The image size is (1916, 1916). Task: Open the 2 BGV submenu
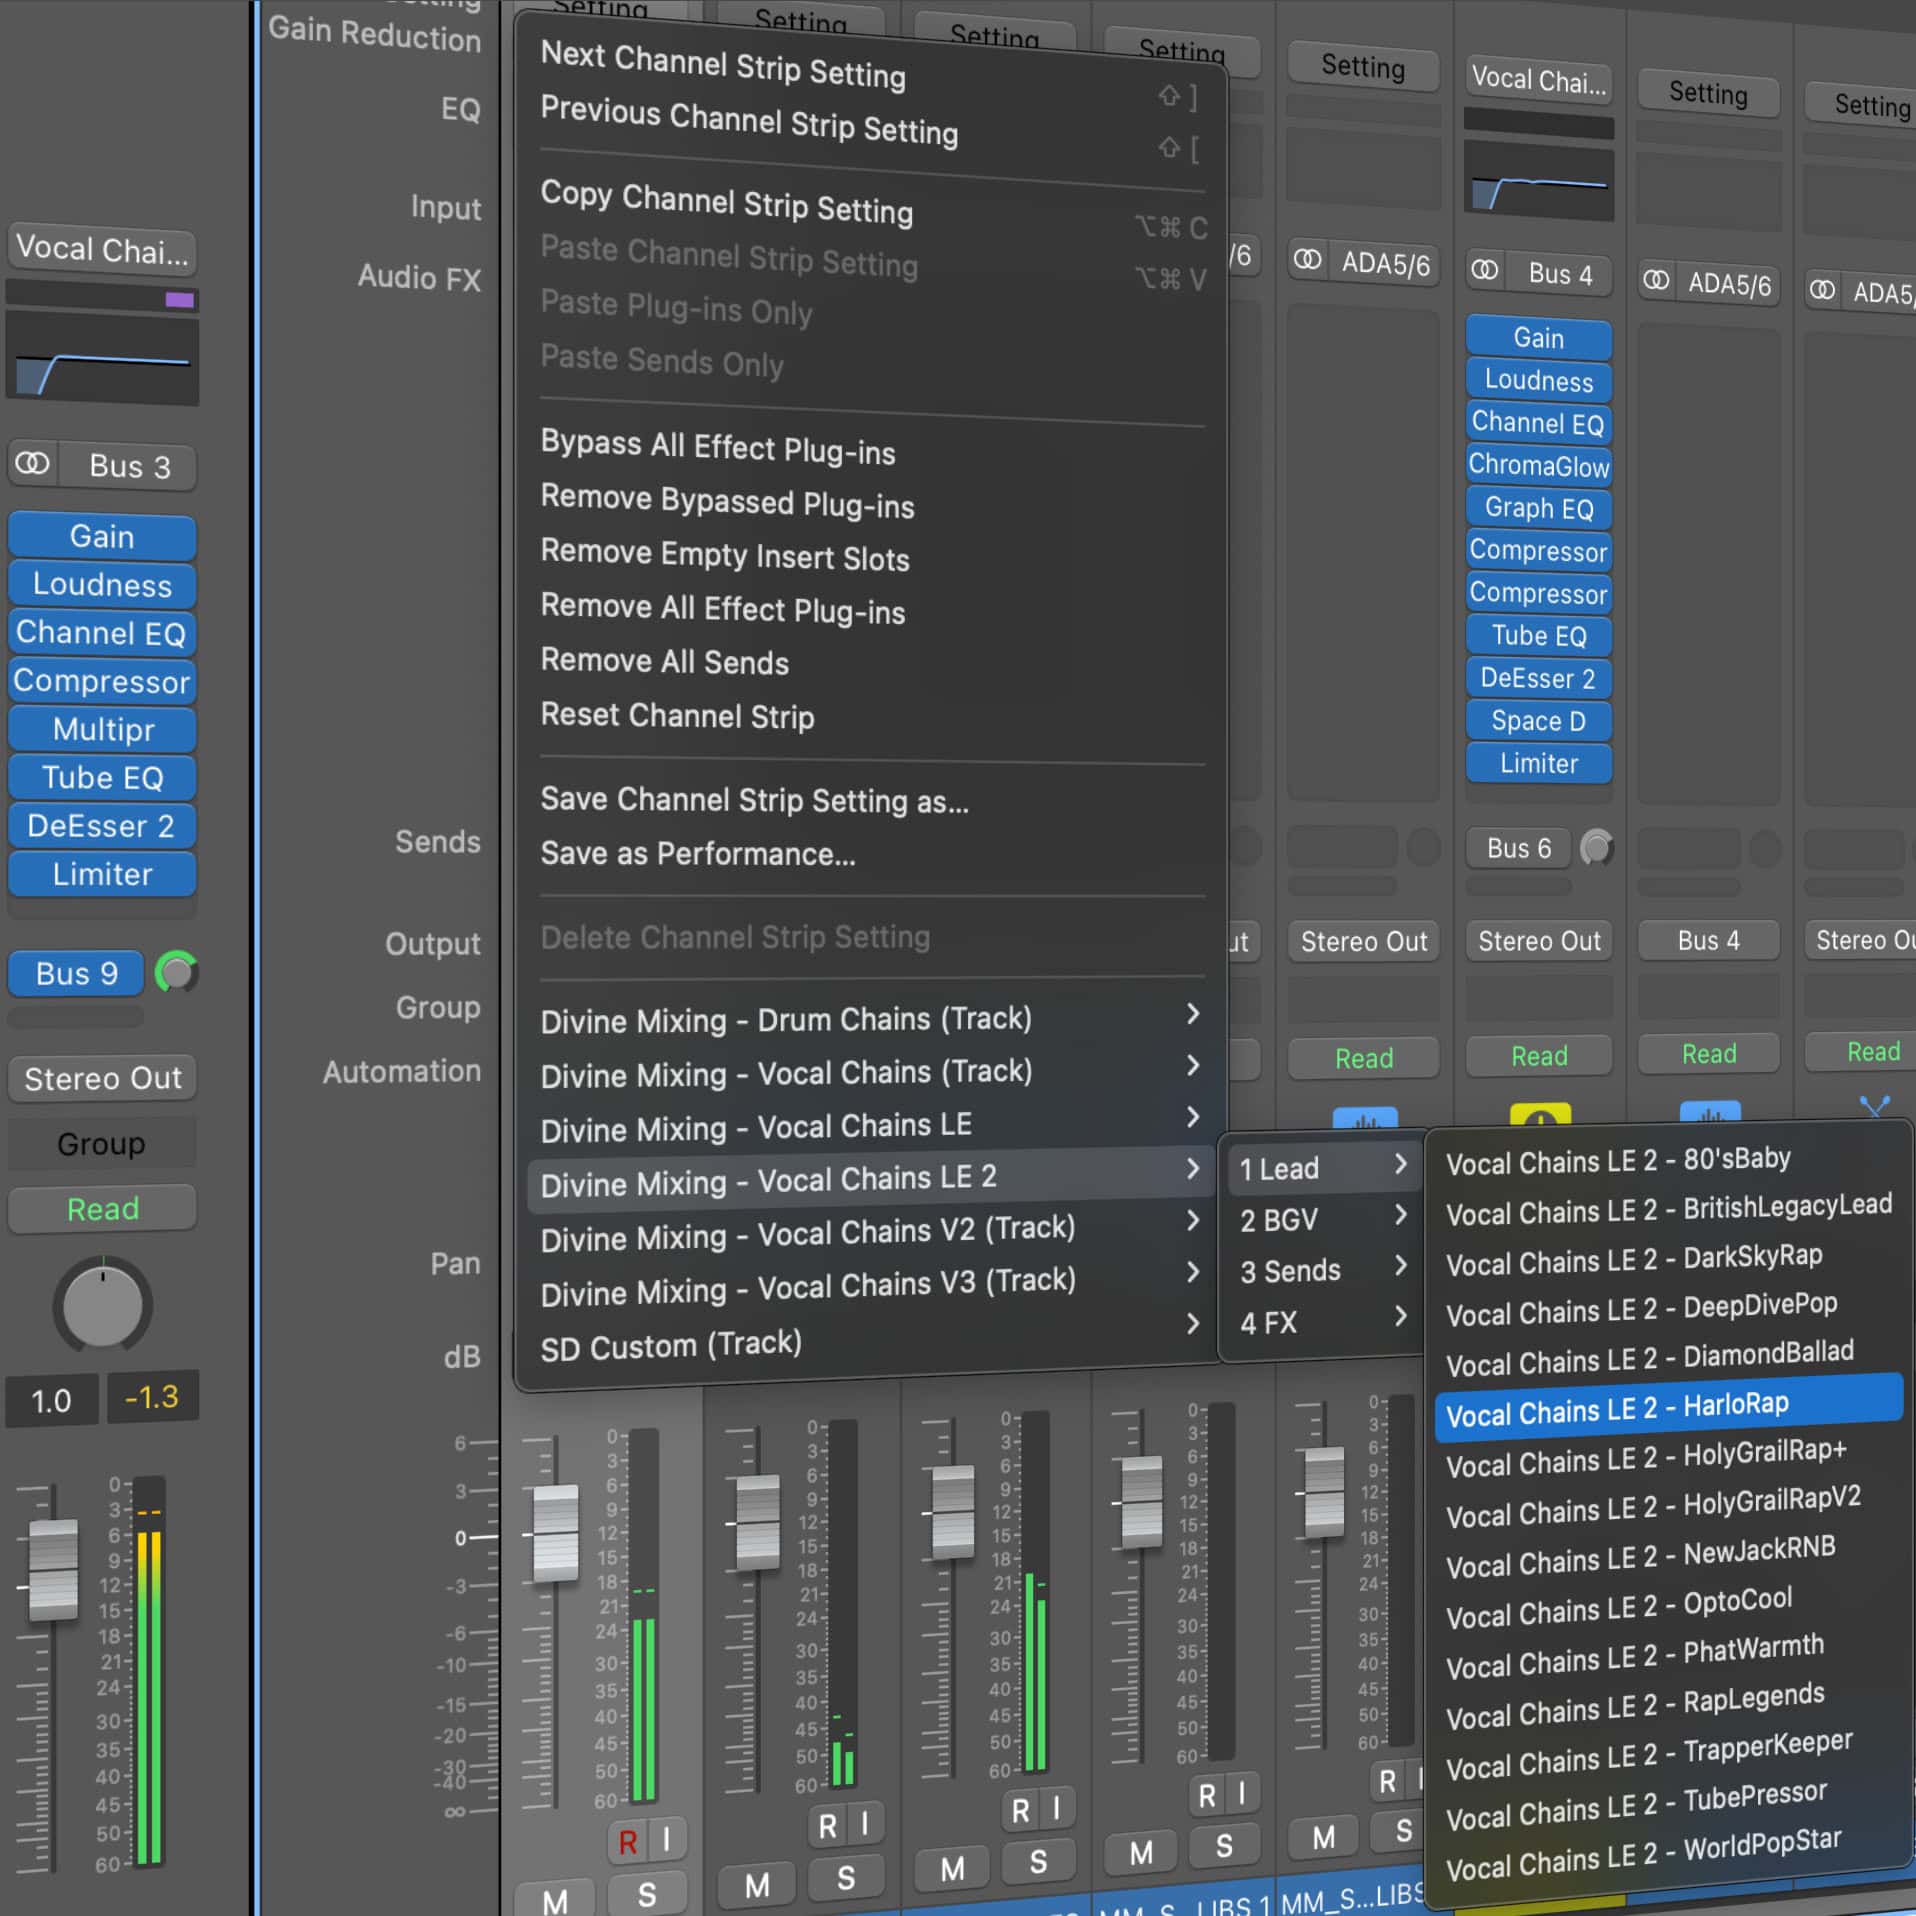click(1324, 1219)
